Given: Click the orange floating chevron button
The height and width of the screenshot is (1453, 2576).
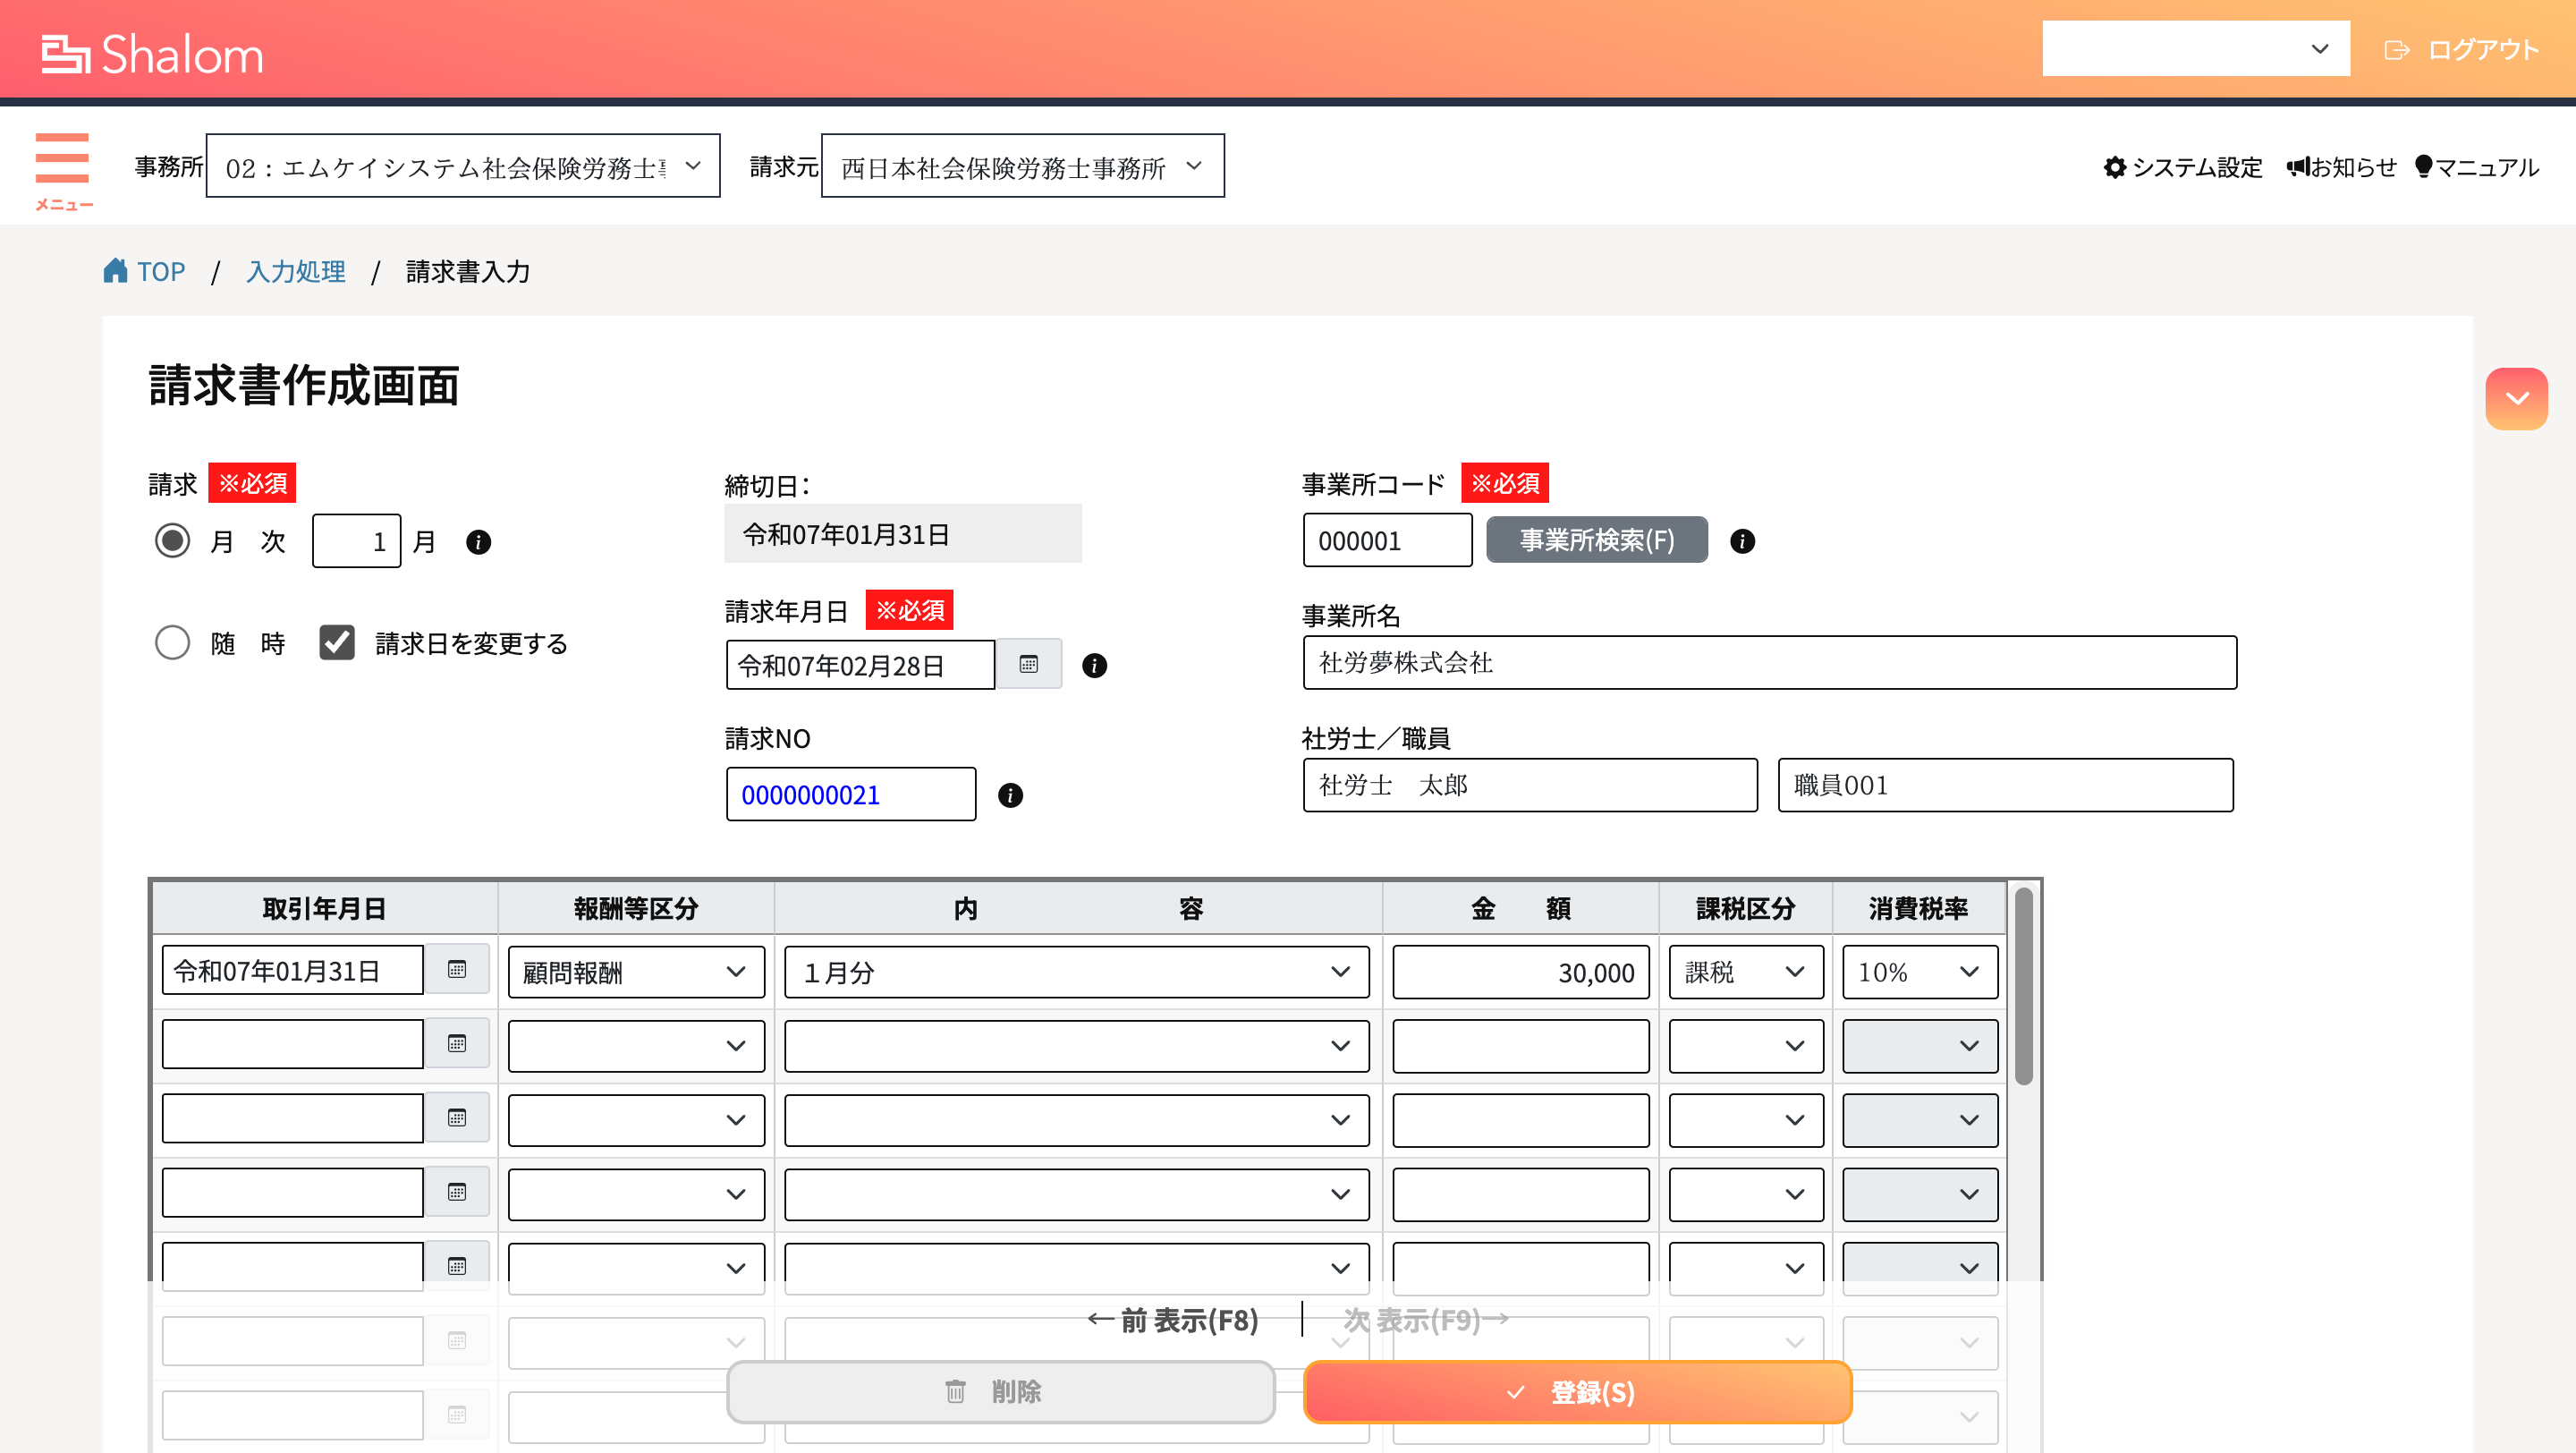Looking at the screenshot, I should coord(2516,398).
